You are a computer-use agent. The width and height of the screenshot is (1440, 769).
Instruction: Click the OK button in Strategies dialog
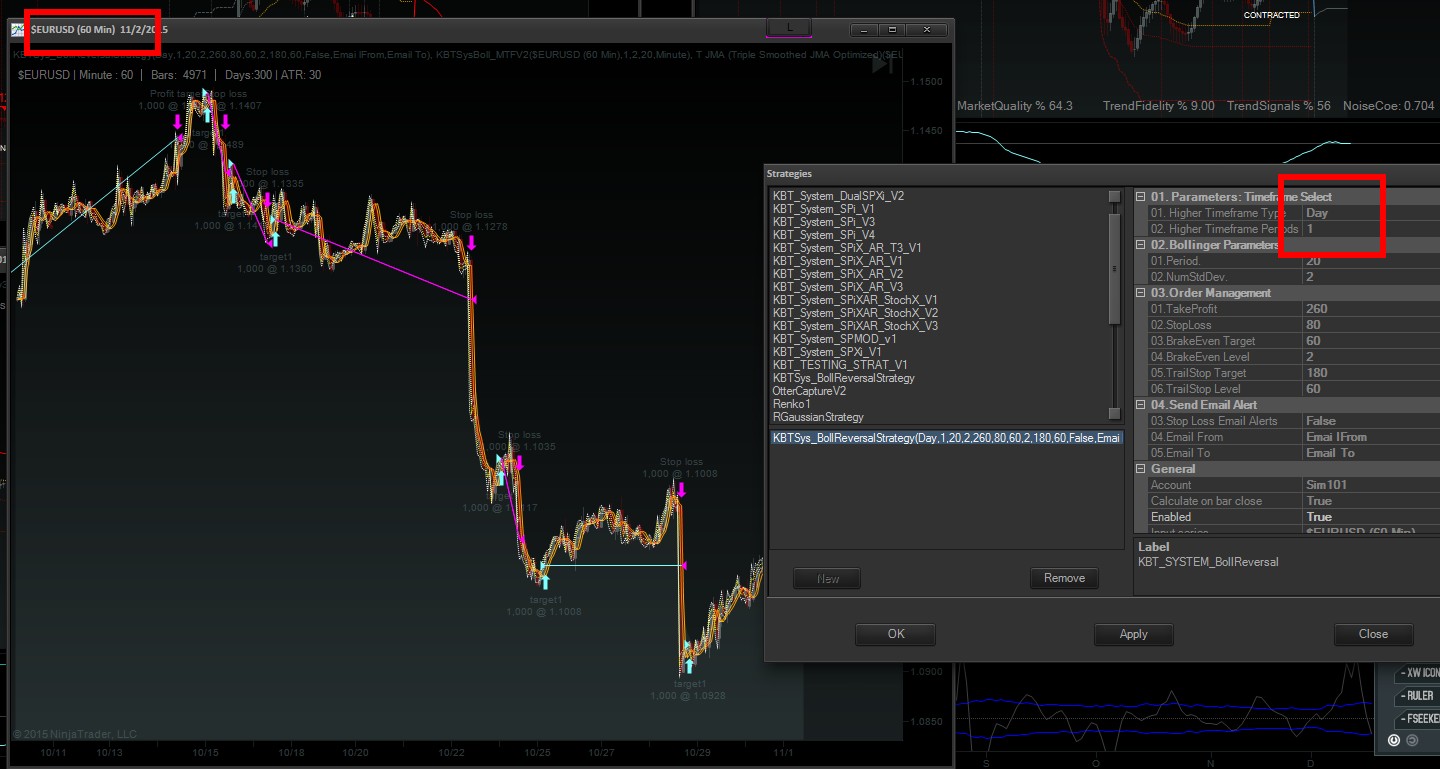point(896,634)
